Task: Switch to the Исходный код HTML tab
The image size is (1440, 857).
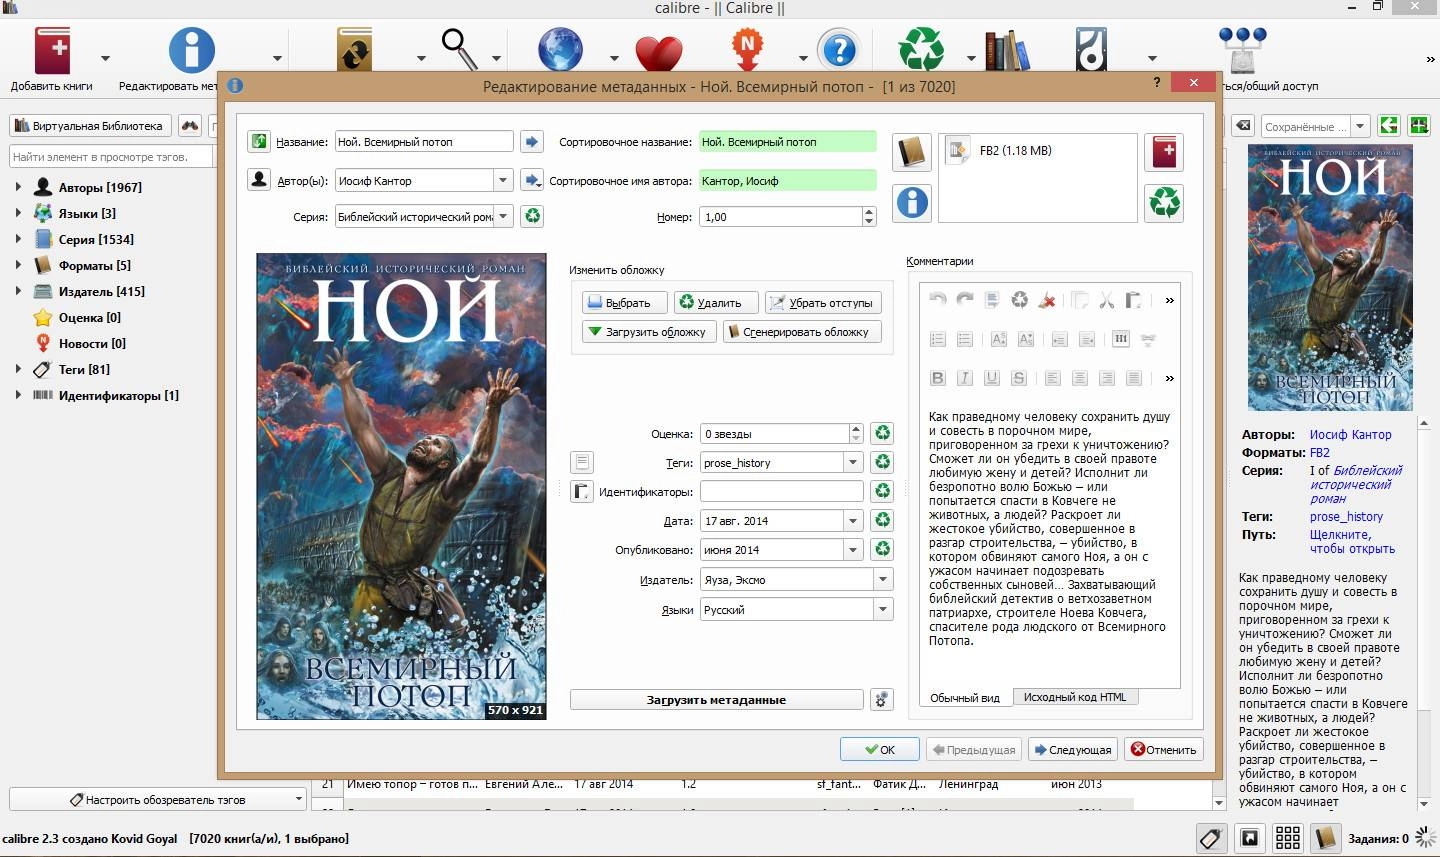Action: [1075, 698]
